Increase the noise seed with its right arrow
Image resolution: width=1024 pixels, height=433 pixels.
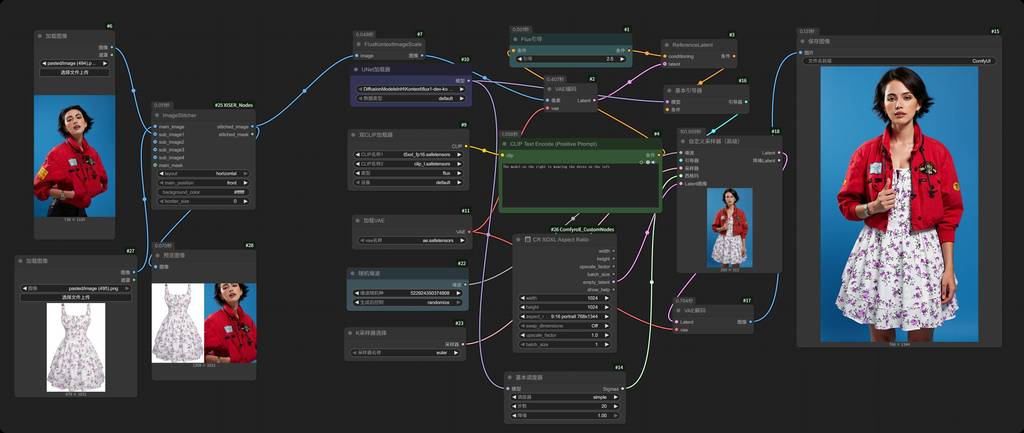point(460,293)
